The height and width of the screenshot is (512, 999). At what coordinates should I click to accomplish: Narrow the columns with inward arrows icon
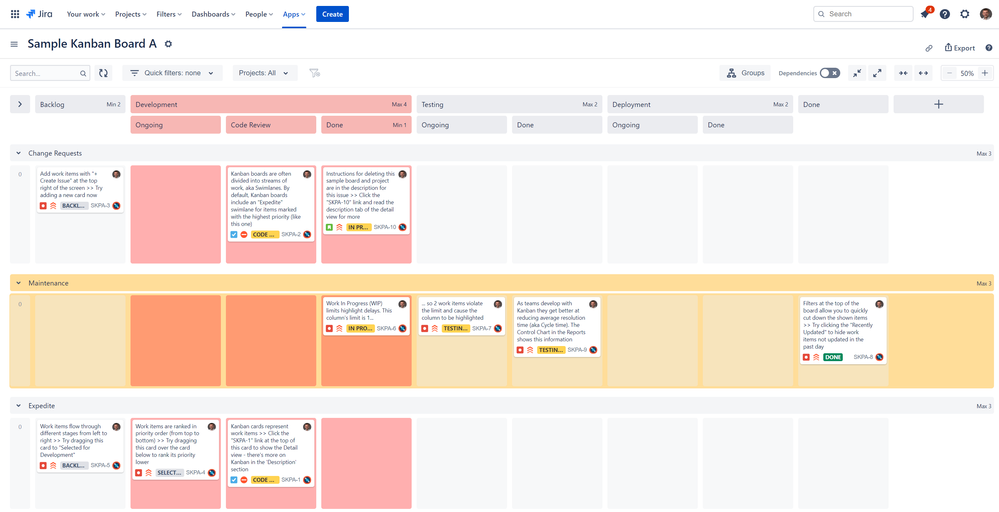pos(903,73)
